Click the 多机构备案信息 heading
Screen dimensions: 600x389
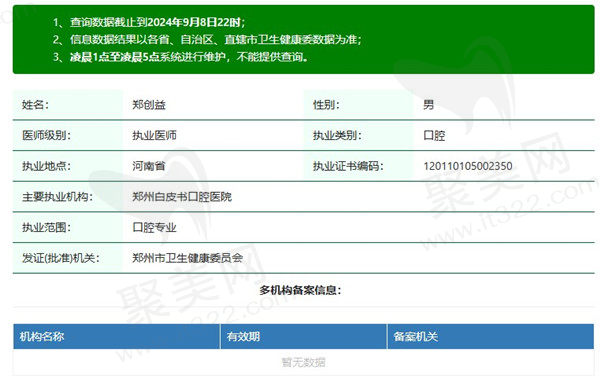300,290
